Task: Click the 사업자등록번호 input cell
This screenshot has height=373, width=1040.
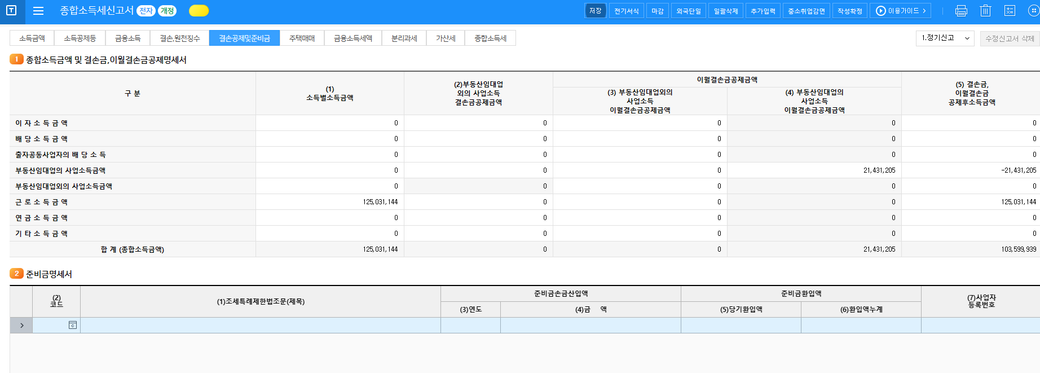Action: point(980,325)
